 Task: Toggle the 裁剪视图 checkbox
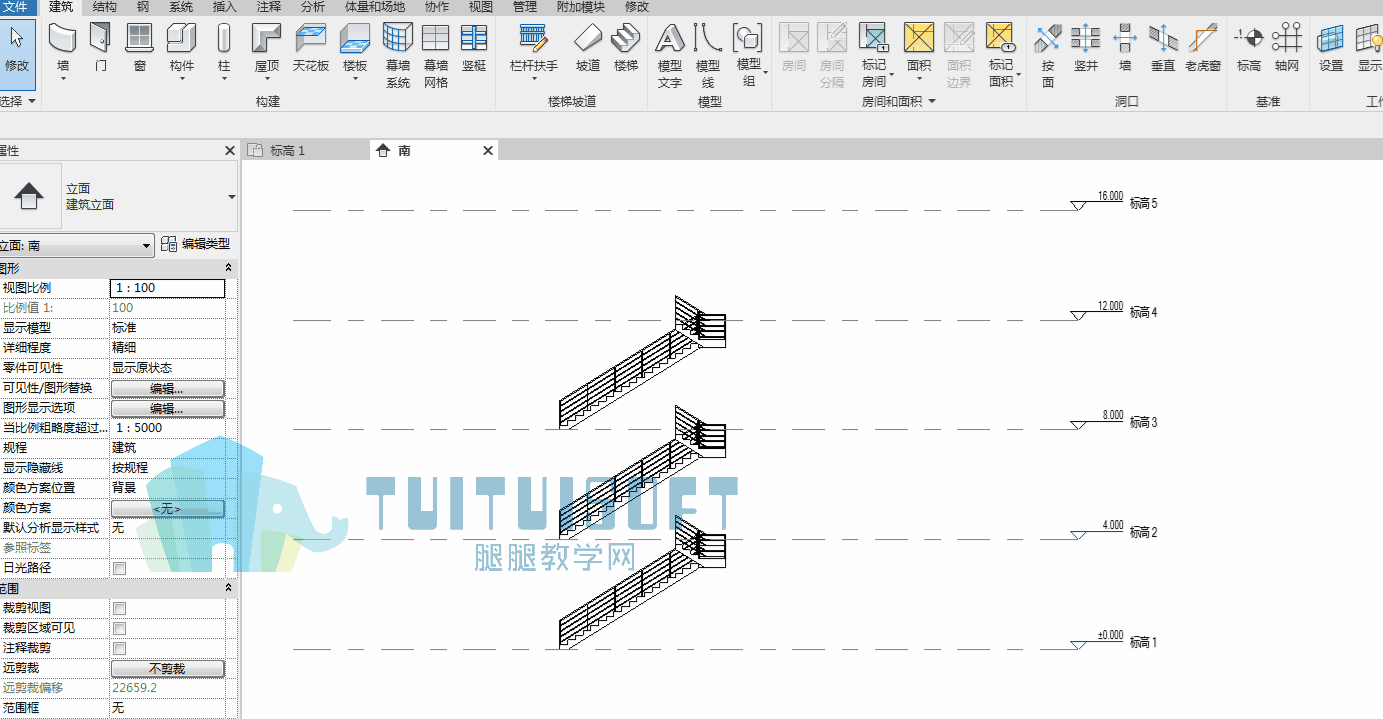click(120, 608)
